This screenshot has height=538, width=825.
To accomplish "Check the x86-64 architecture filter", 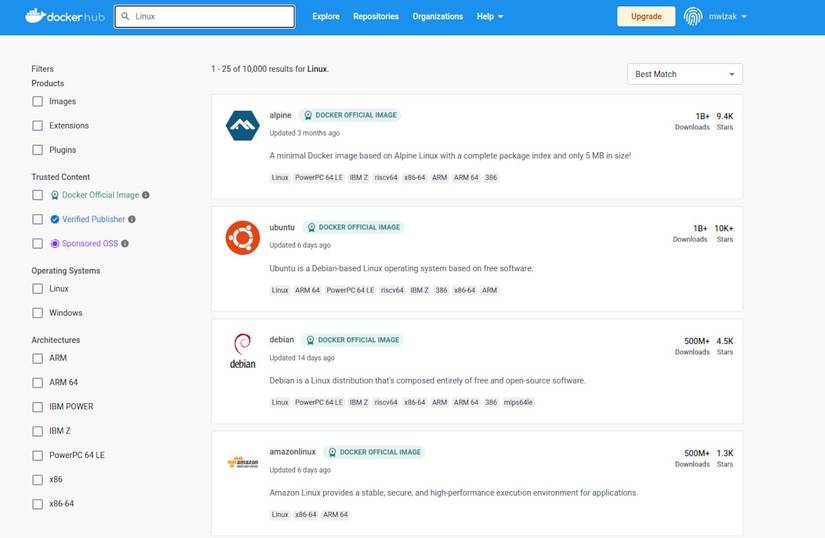I will 37,504.
